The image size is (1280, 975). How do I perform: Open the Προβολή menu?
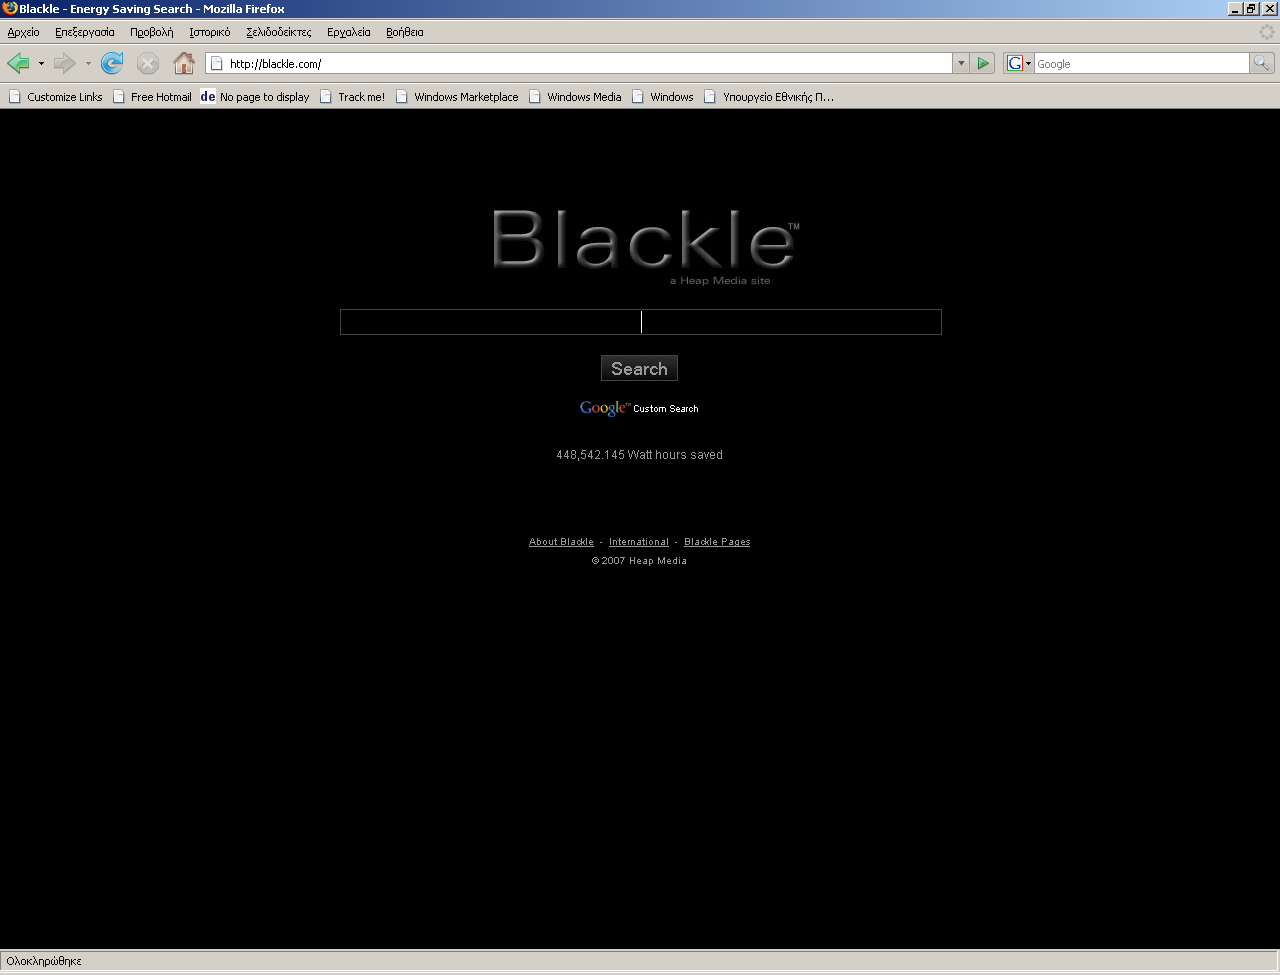[151, 32]
